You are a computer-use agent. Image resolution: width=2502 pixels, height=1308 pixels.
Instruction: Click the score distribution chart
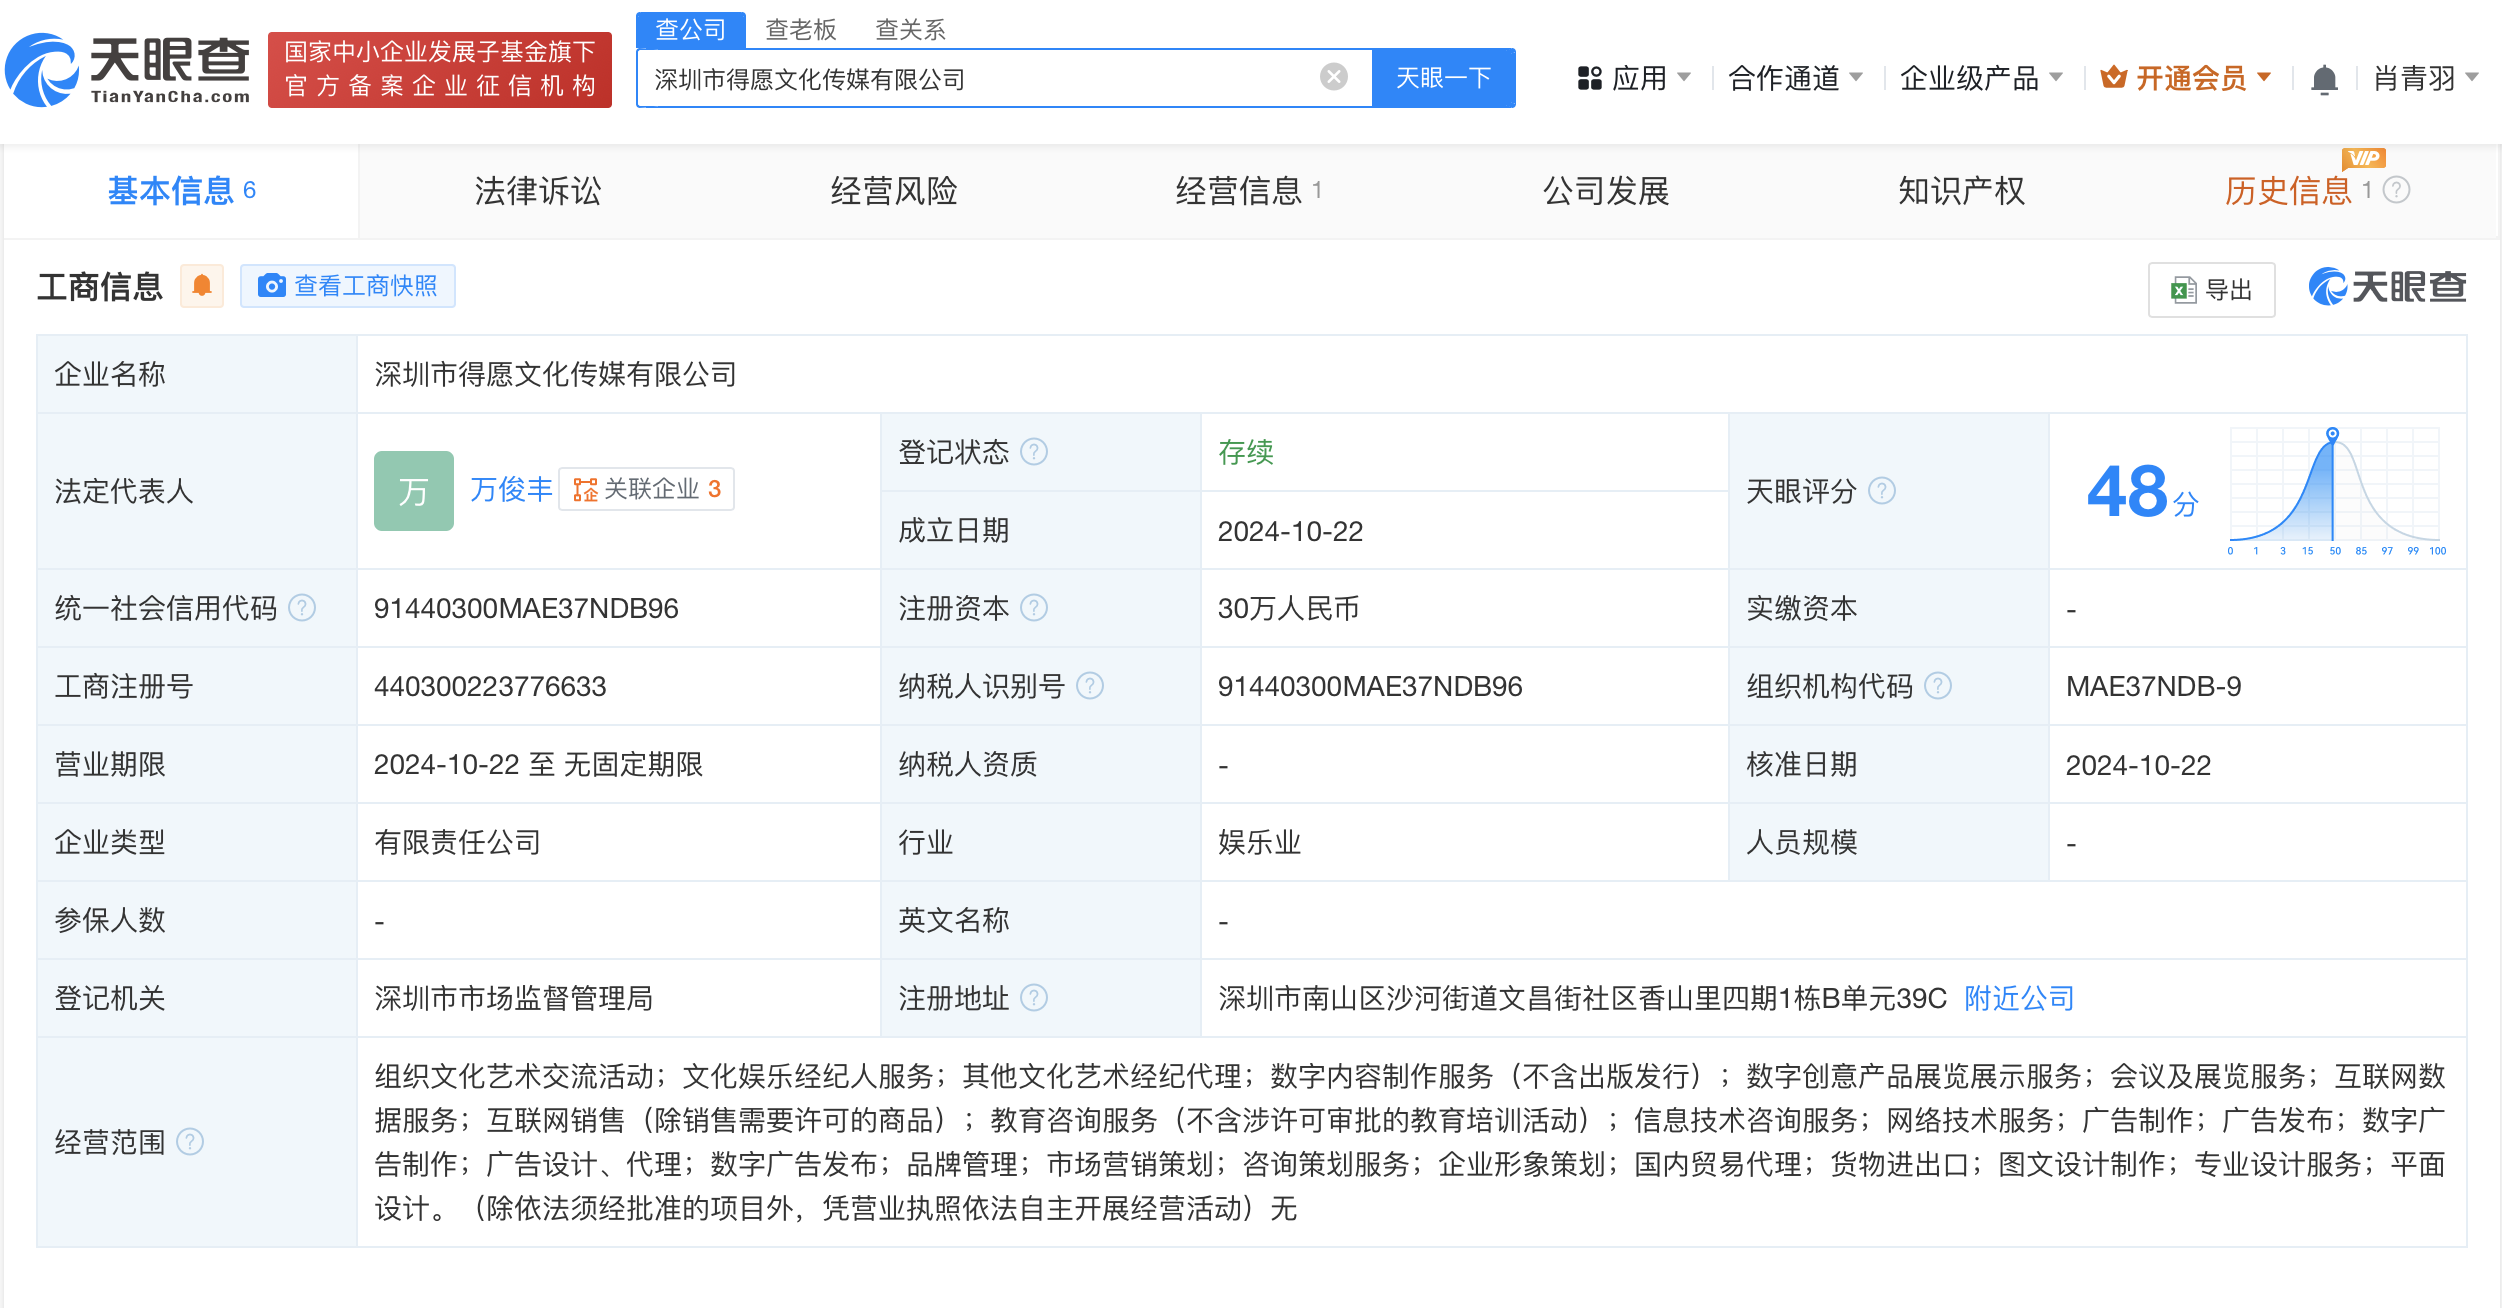click(2336, 490)
